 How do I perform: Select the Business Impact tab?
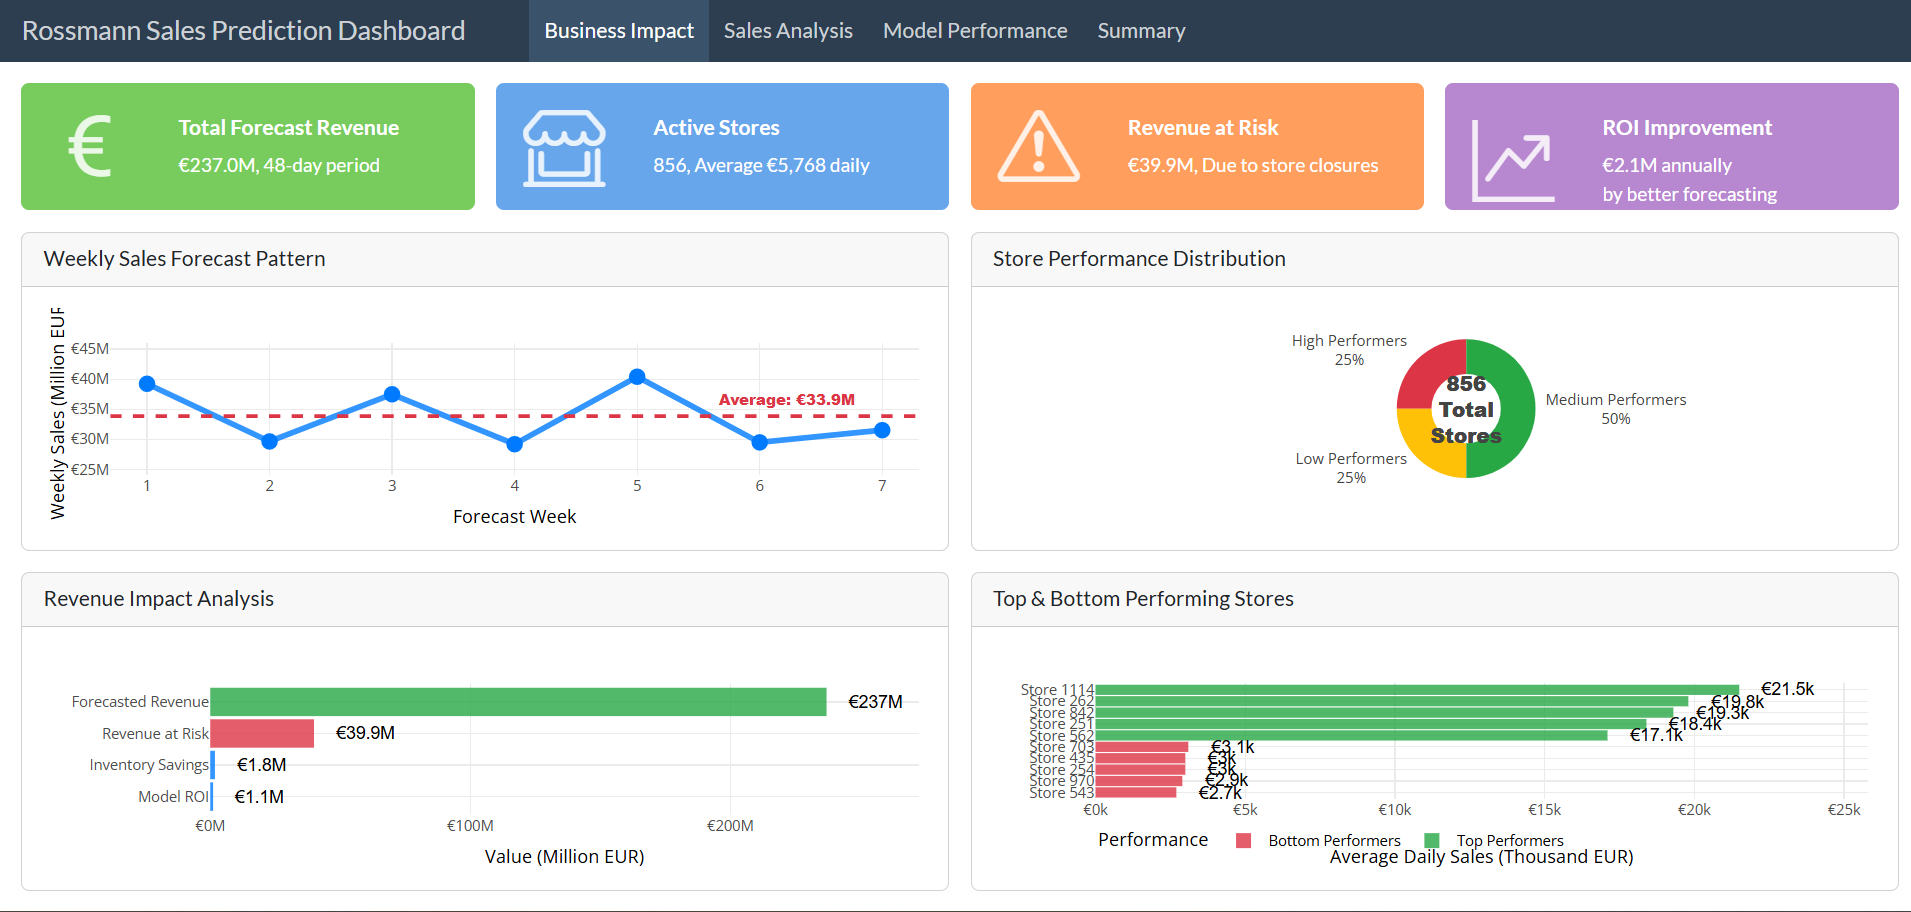tap(618, 31)
